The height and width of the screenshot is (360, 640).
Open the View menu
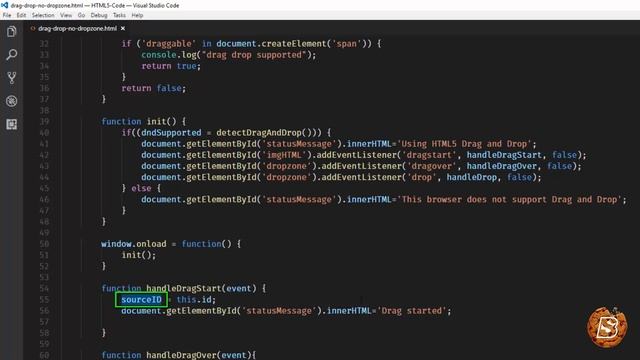click(x=66, y=15)
